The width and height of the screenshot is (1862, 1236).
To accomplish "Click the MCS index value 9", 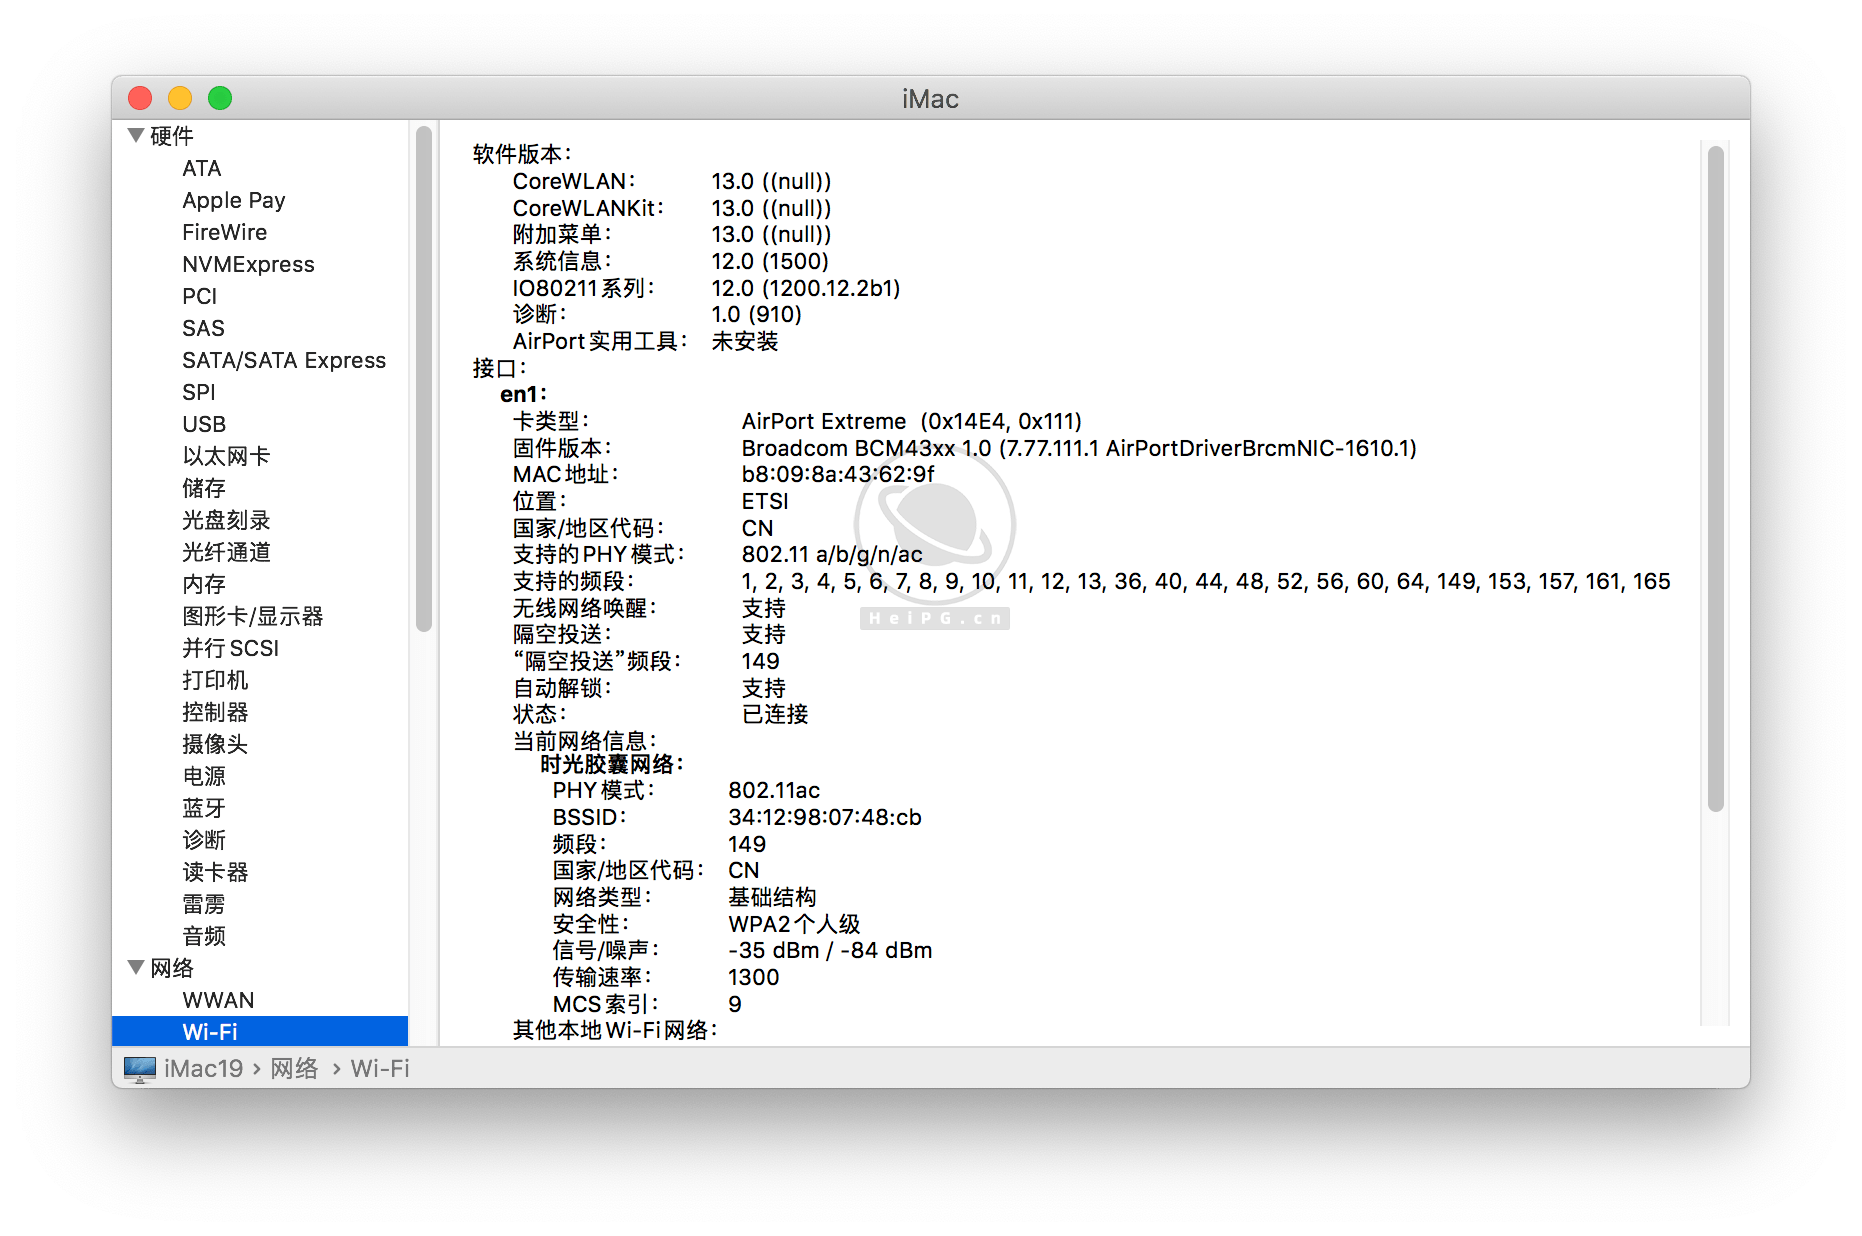I will click(x=735, y=1004).
